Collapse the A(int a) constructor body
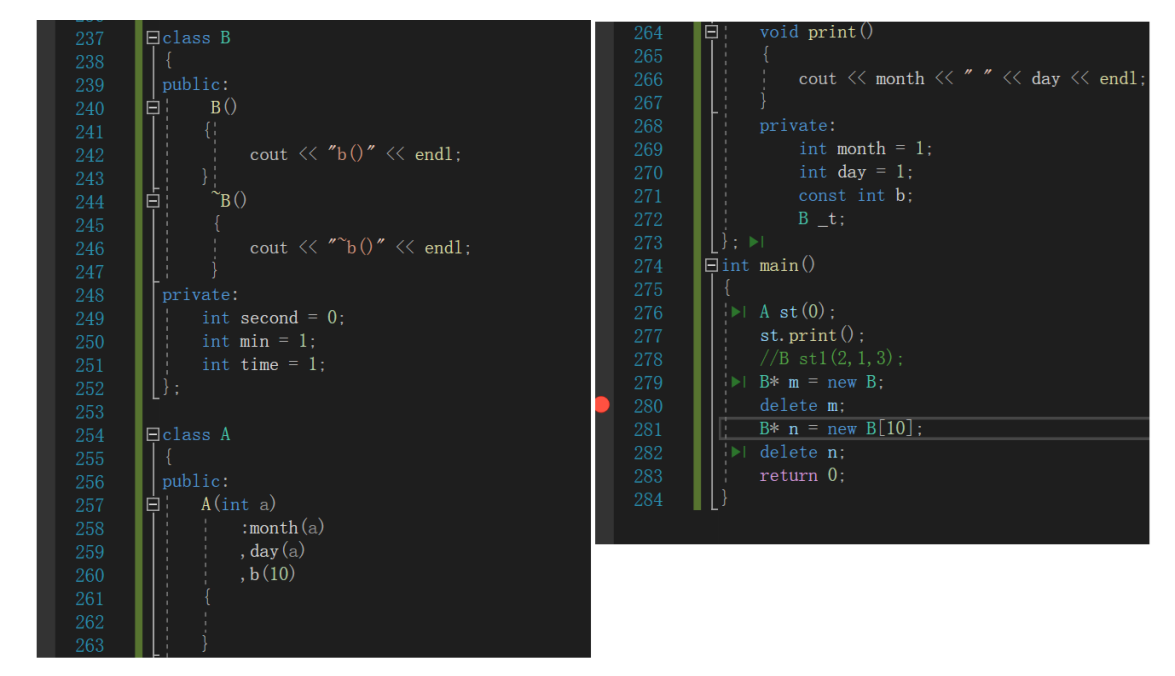Image resolution: width=1175 pixels, height=676 pixels. coord(152,504)
